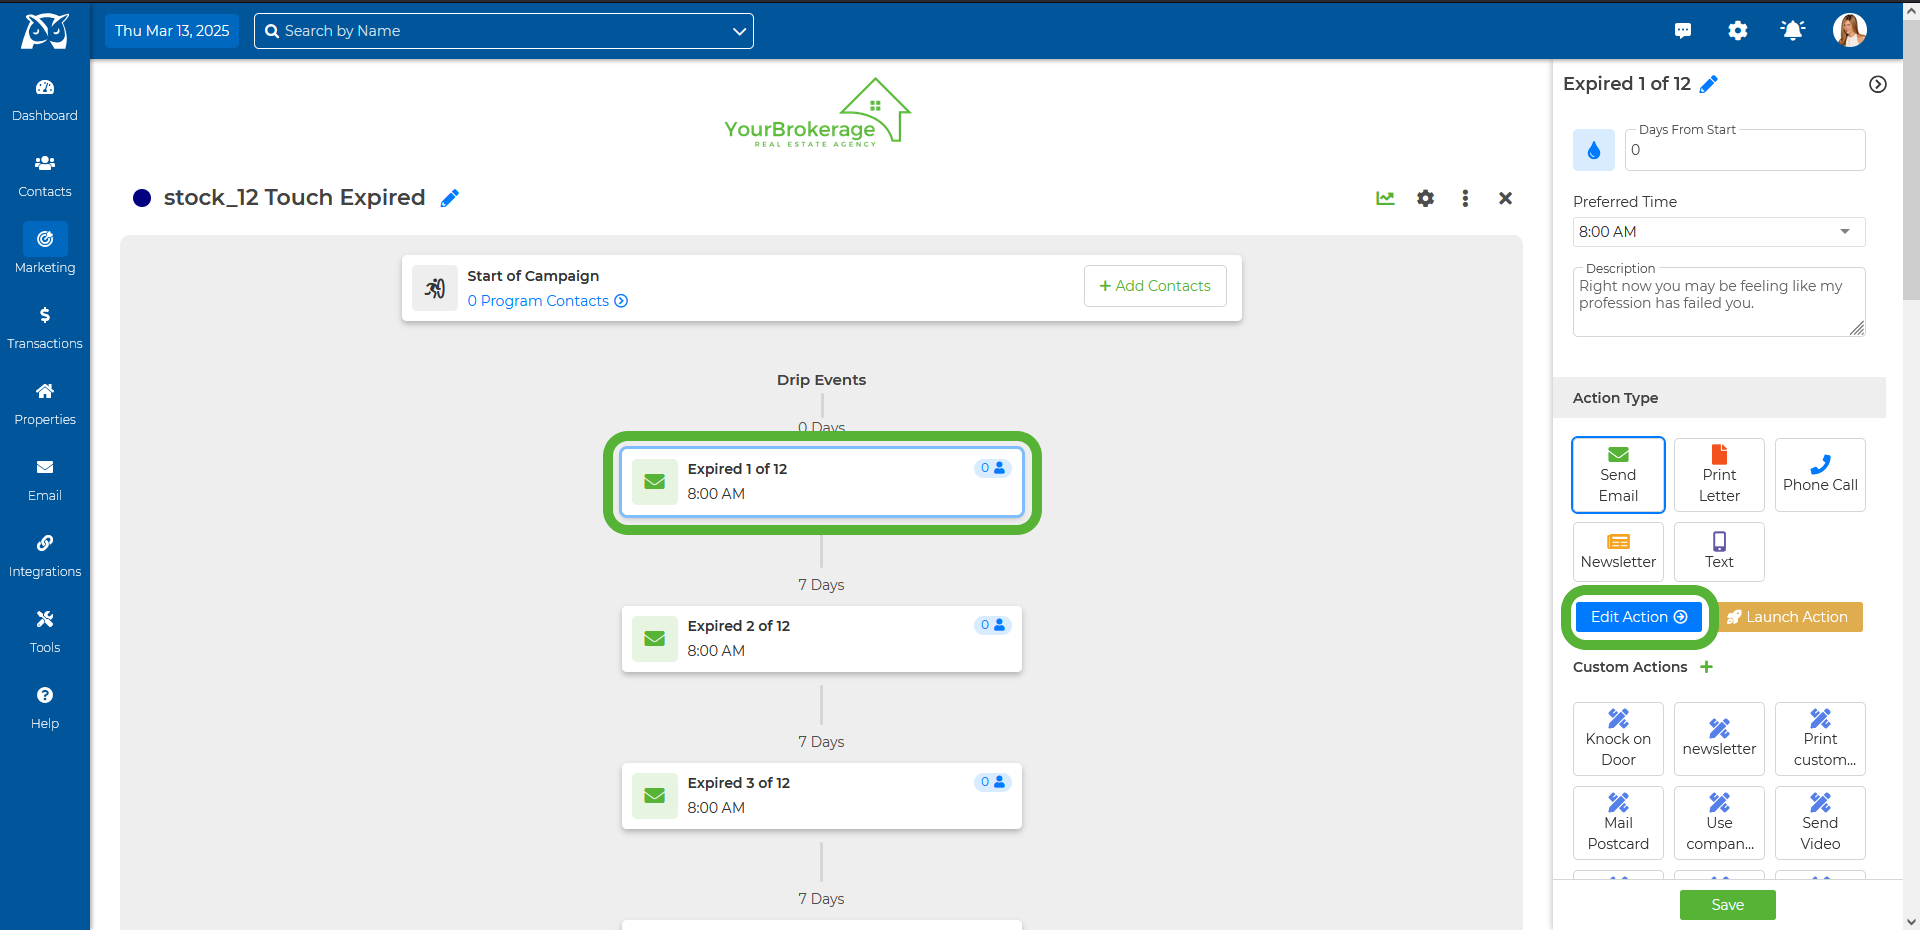Select the Print Letter action type

[x=1719, y=475]
